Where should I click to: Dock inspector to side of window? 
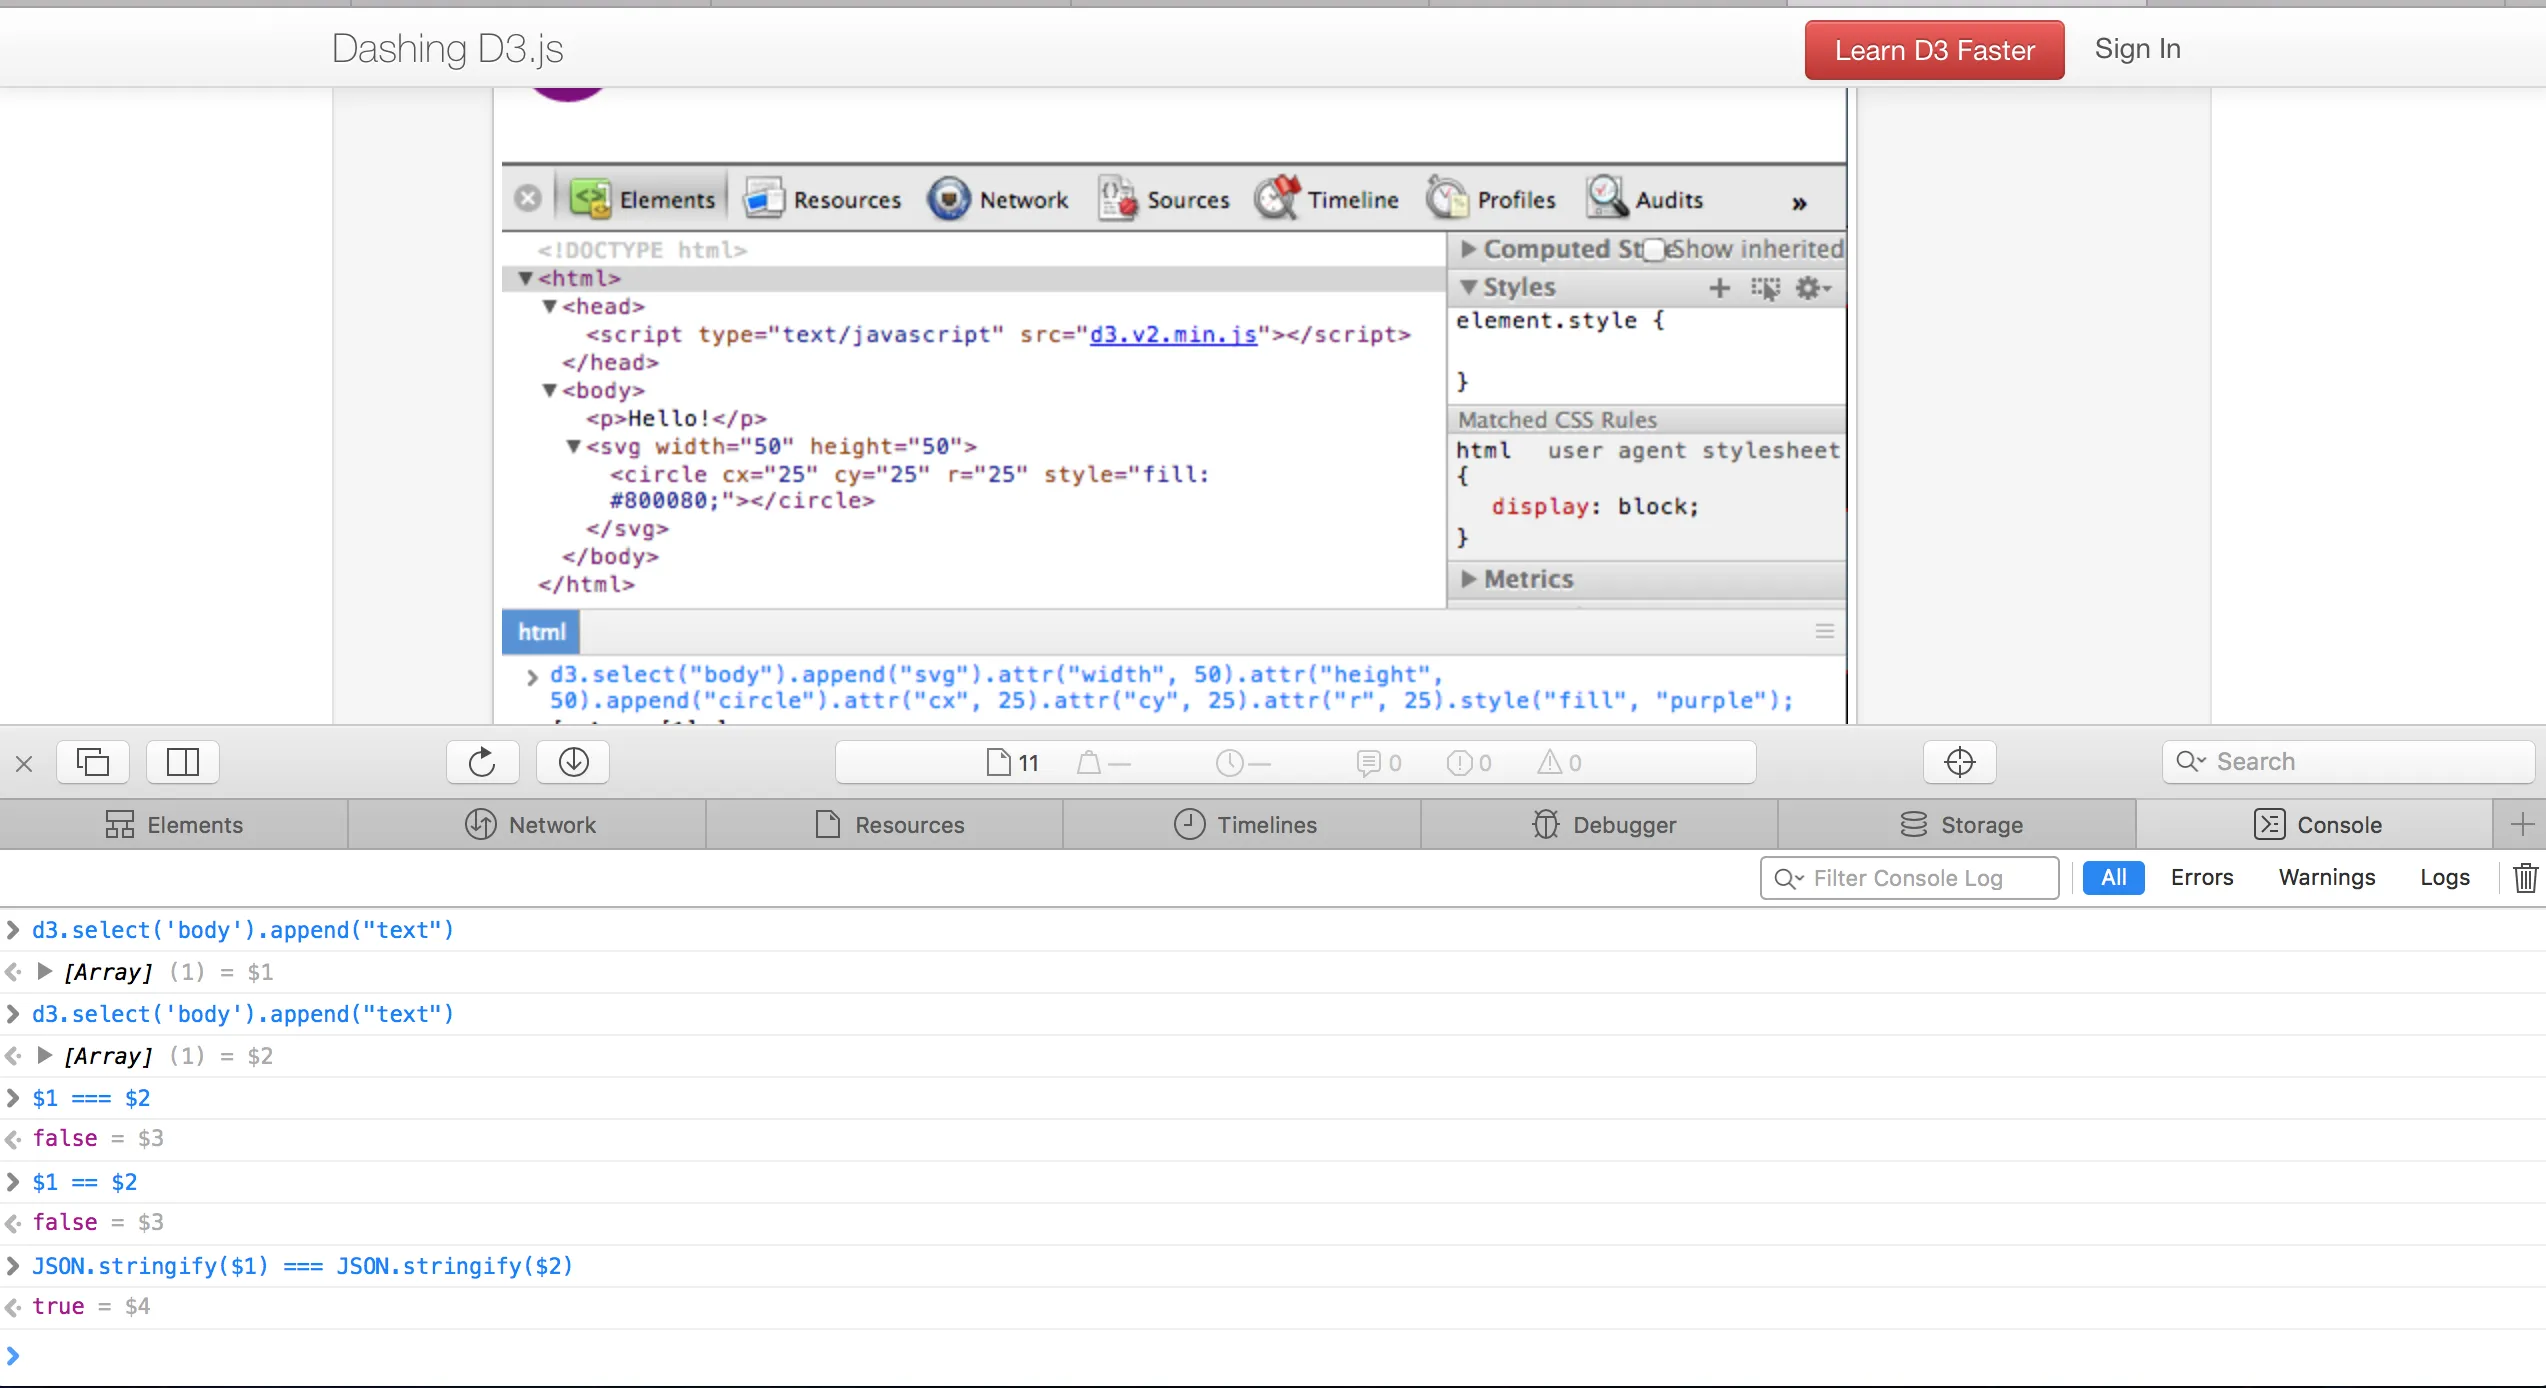tap(183, 762)
